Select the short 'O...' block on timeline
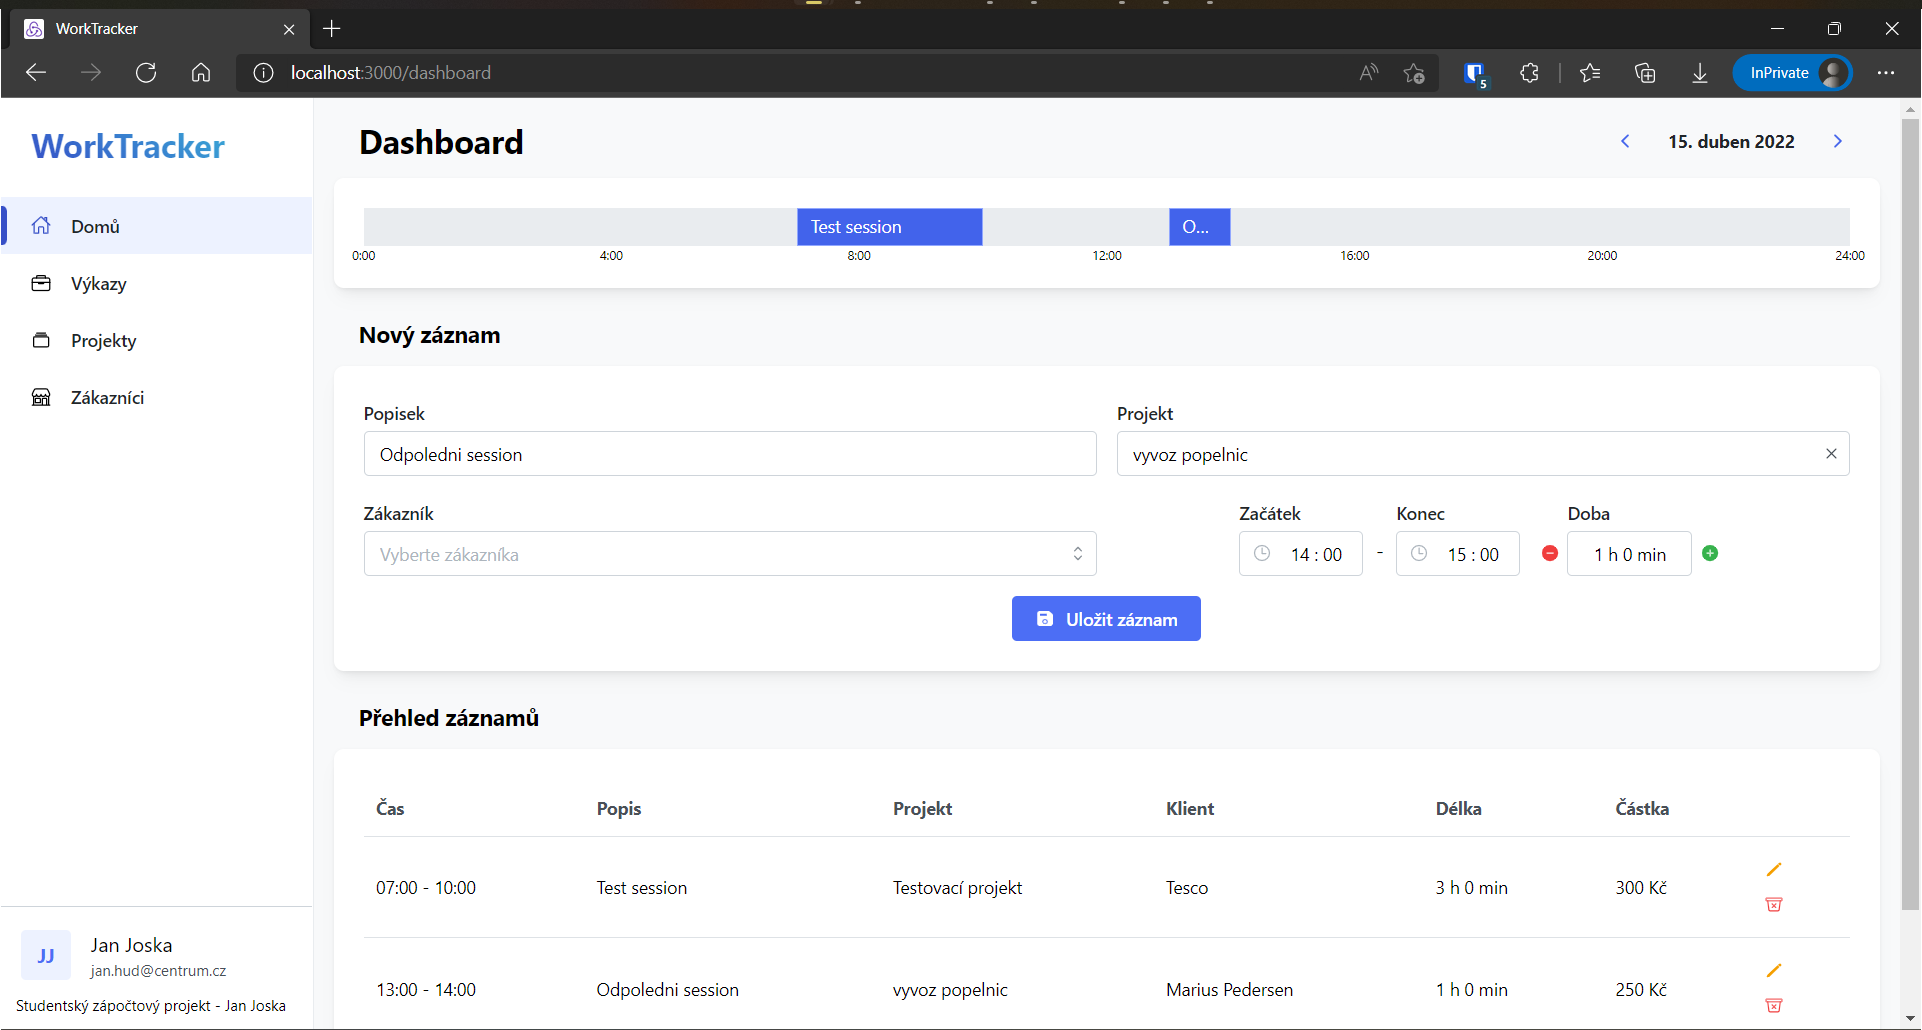Screen dimensions: 1922x1030 point(1199,226)
